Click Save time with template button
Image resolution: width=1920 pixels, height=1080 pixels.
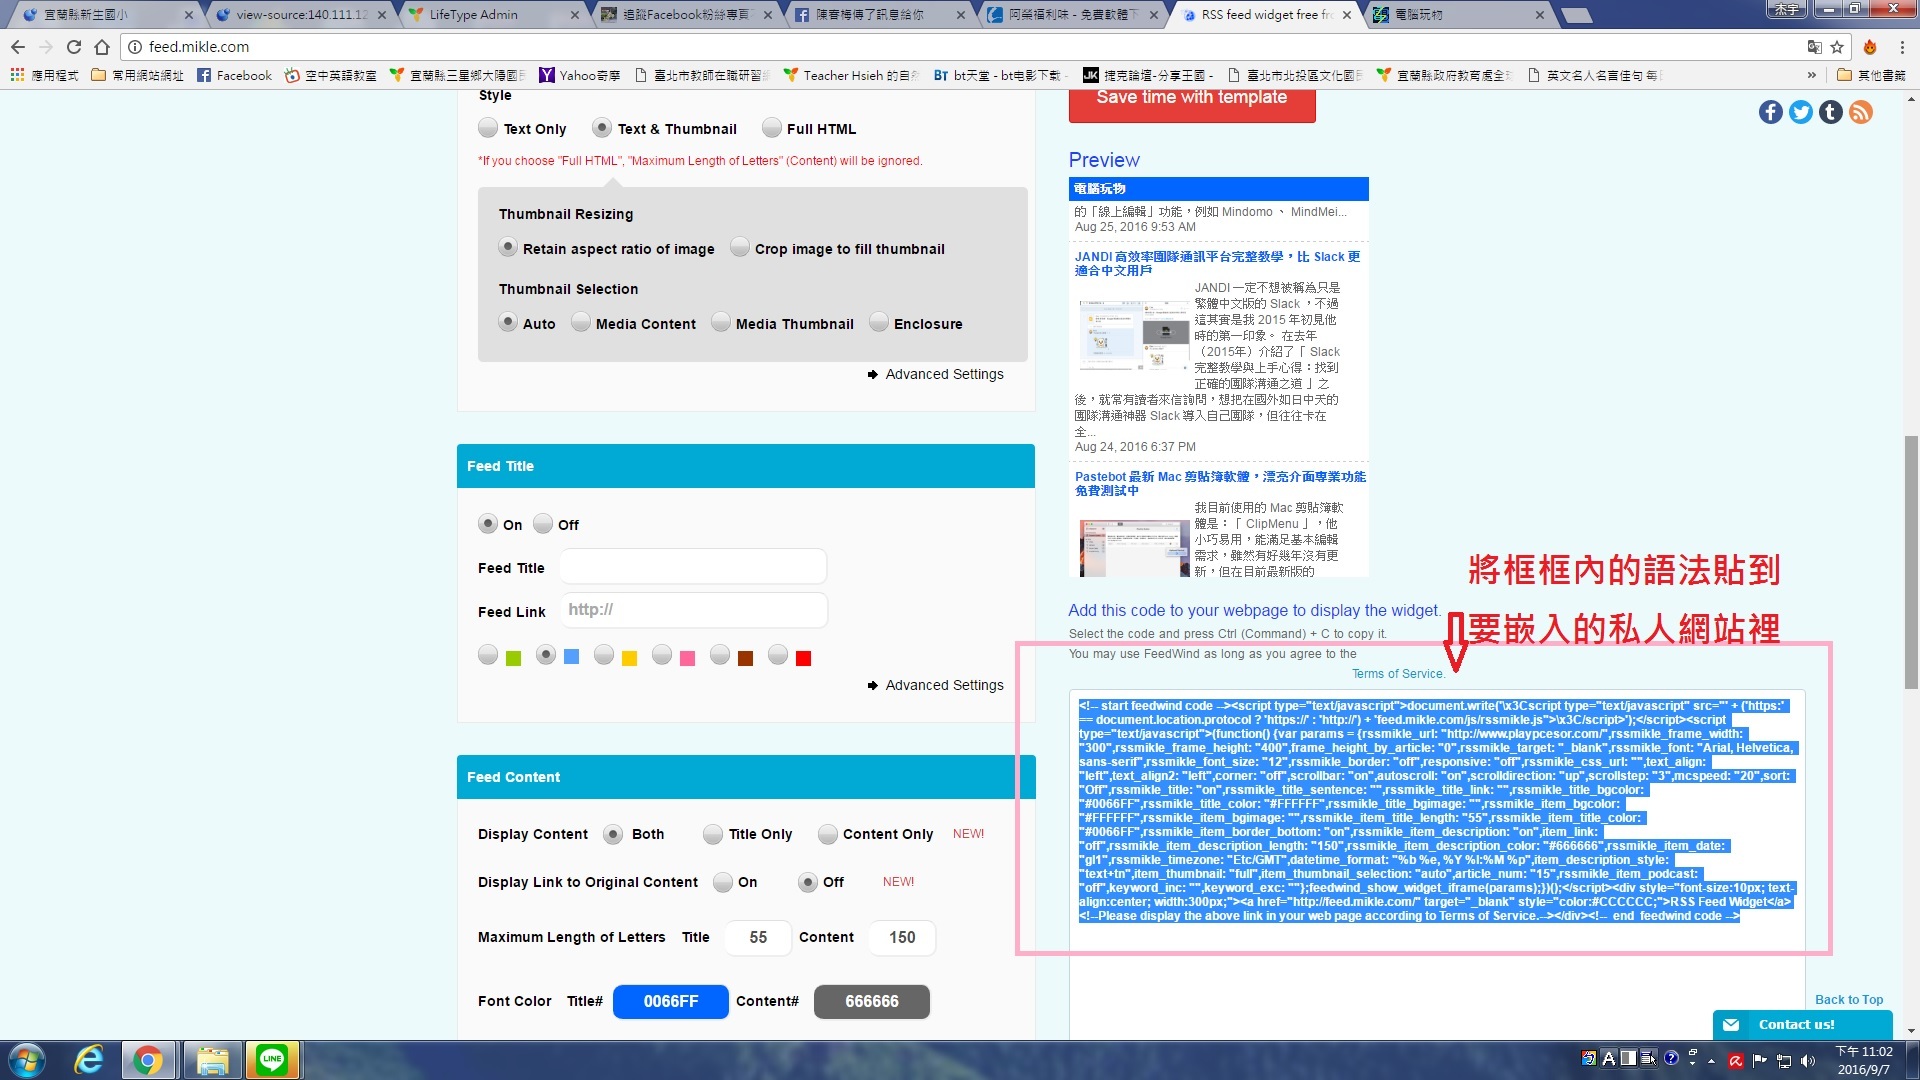click(1192, 104)
